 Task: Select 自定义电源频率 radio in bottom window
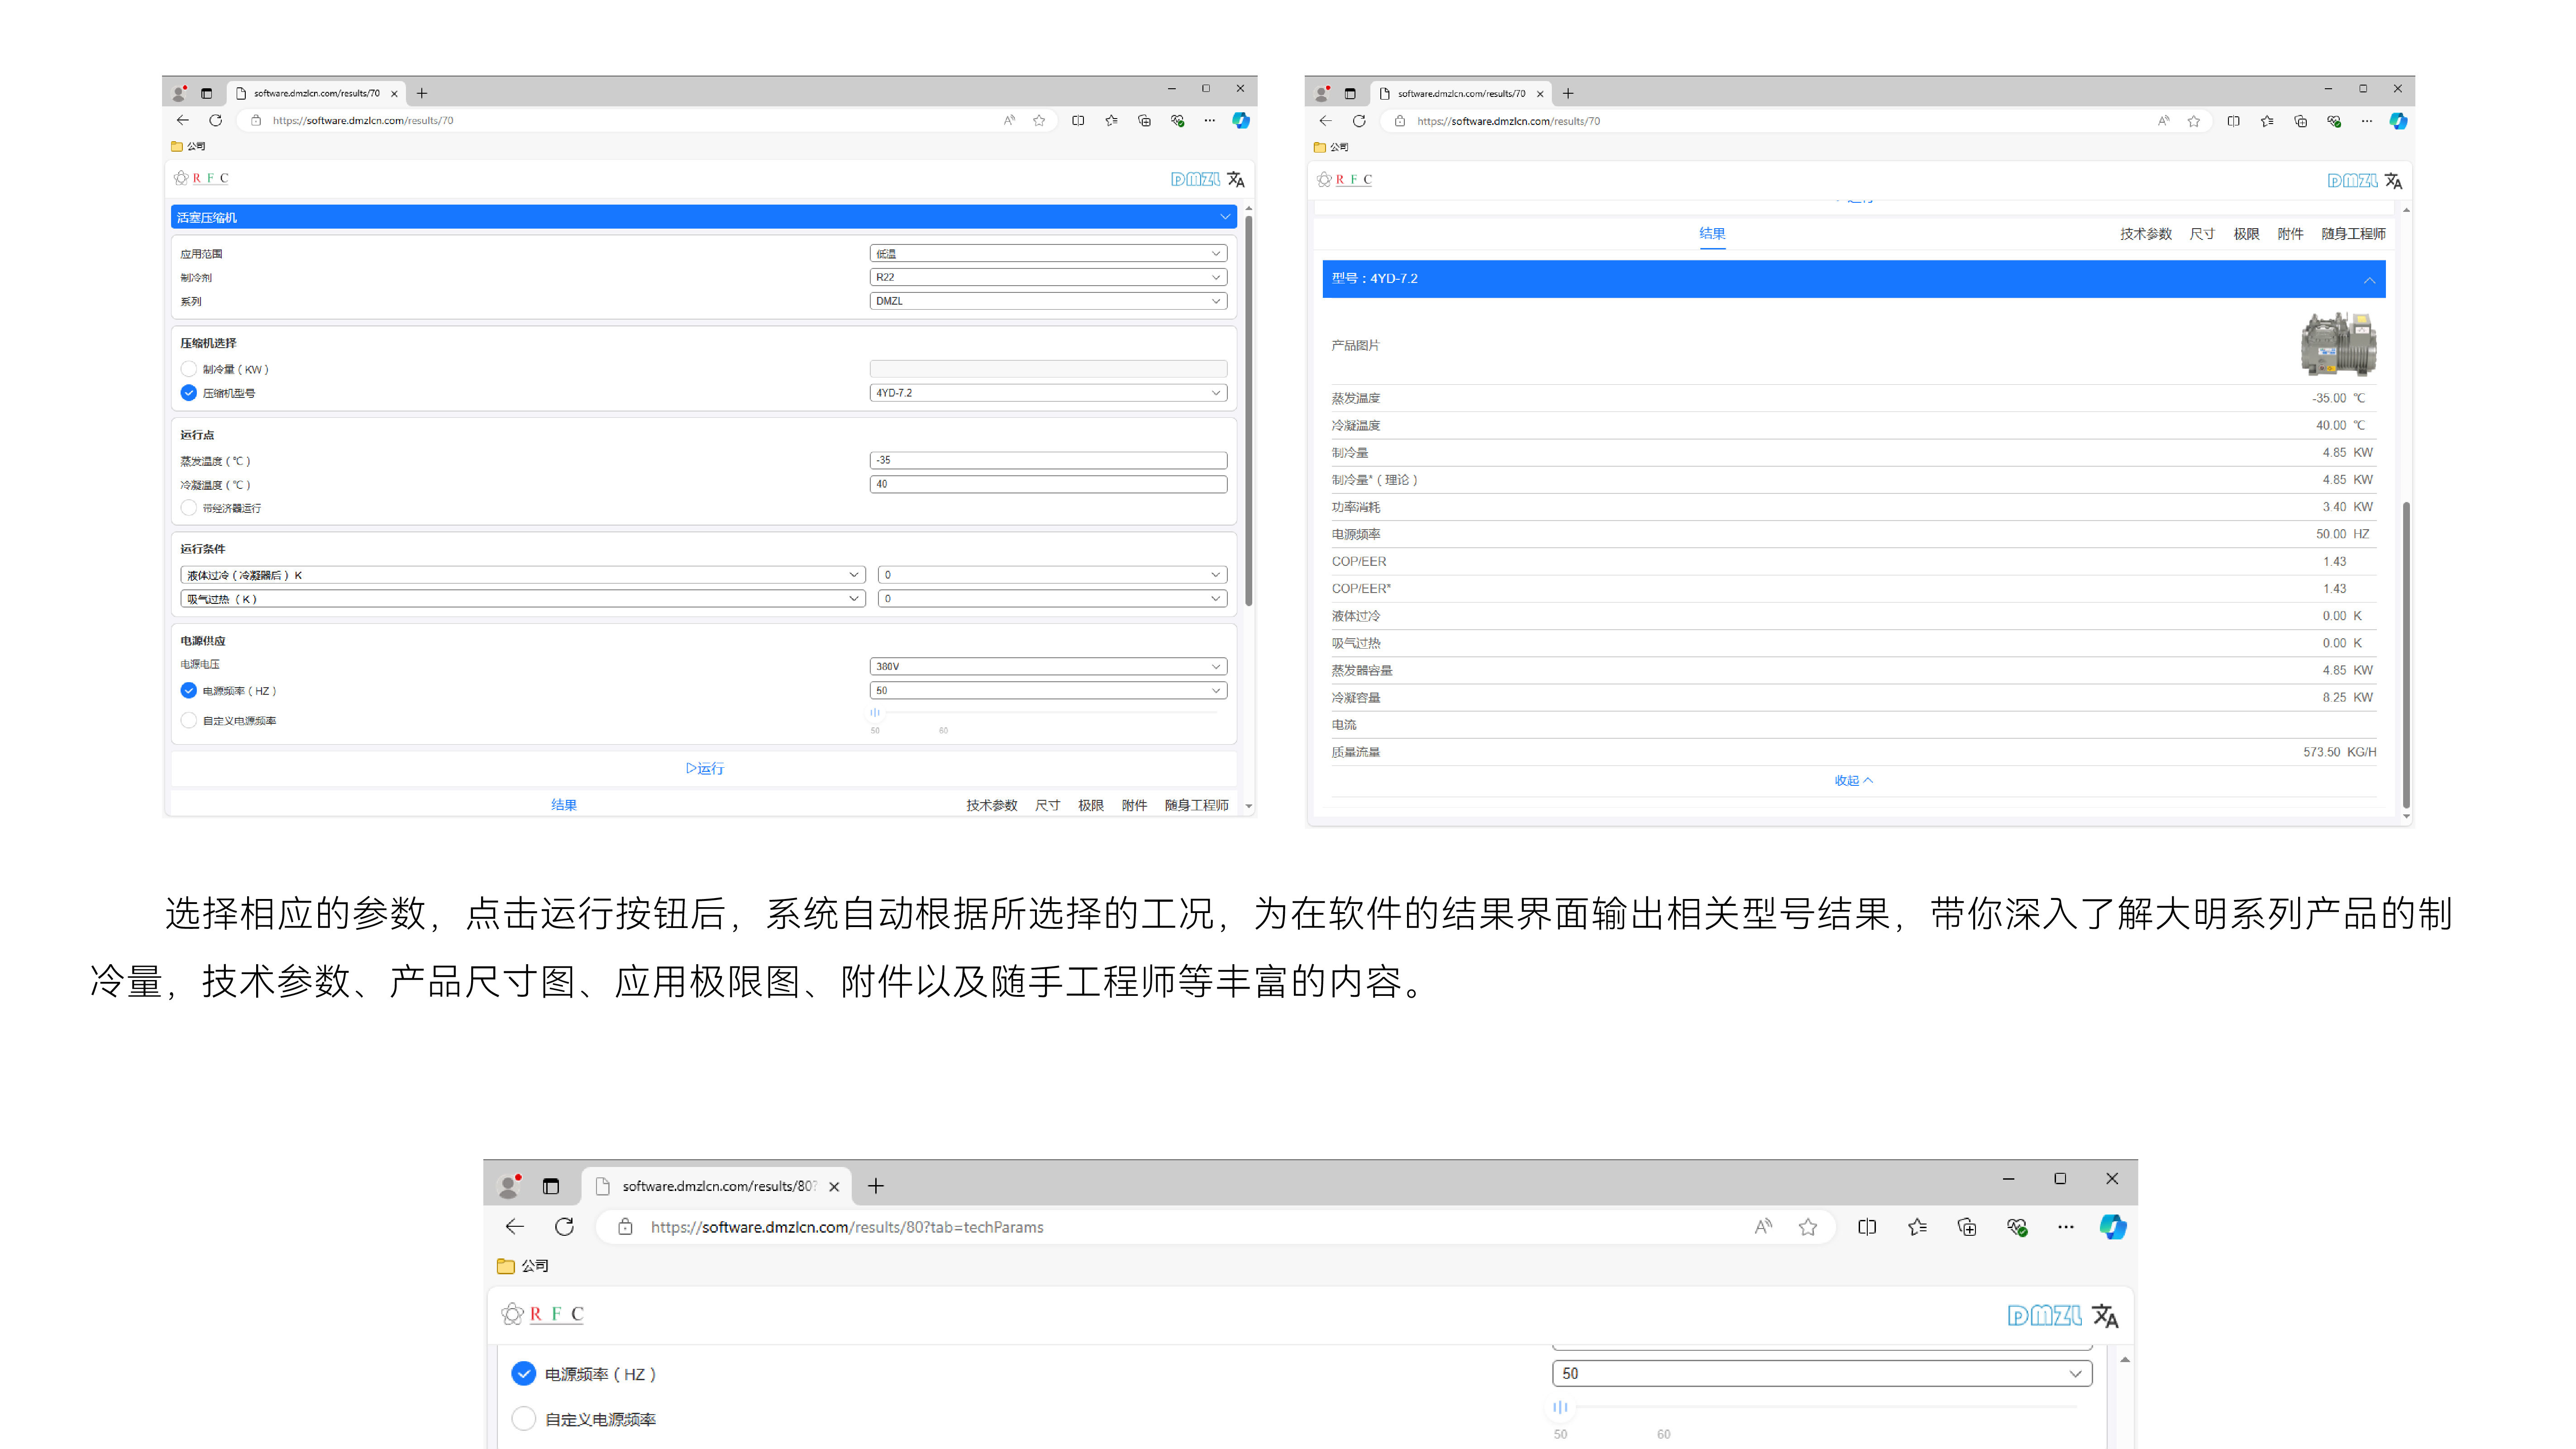524,1419
